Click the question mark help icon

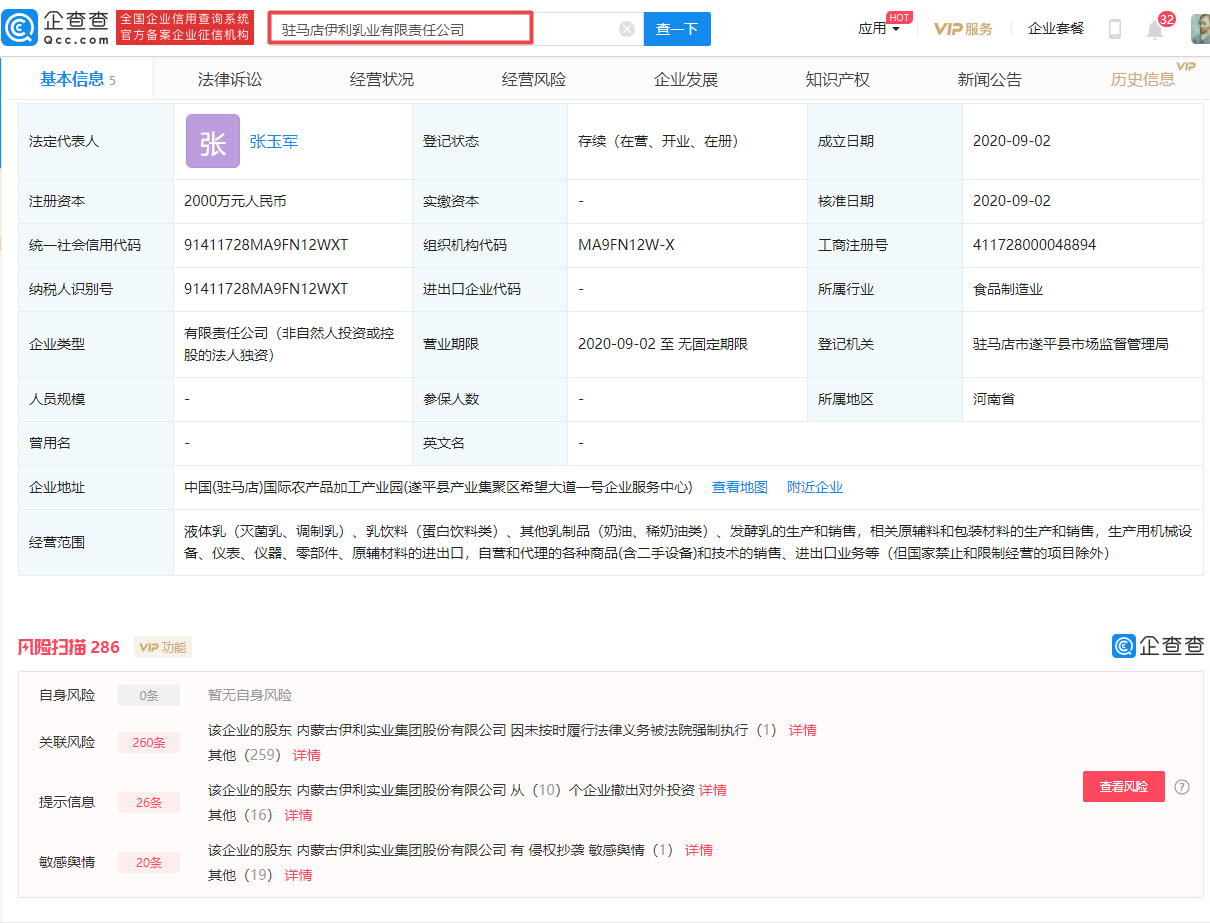coord(1182,787)
